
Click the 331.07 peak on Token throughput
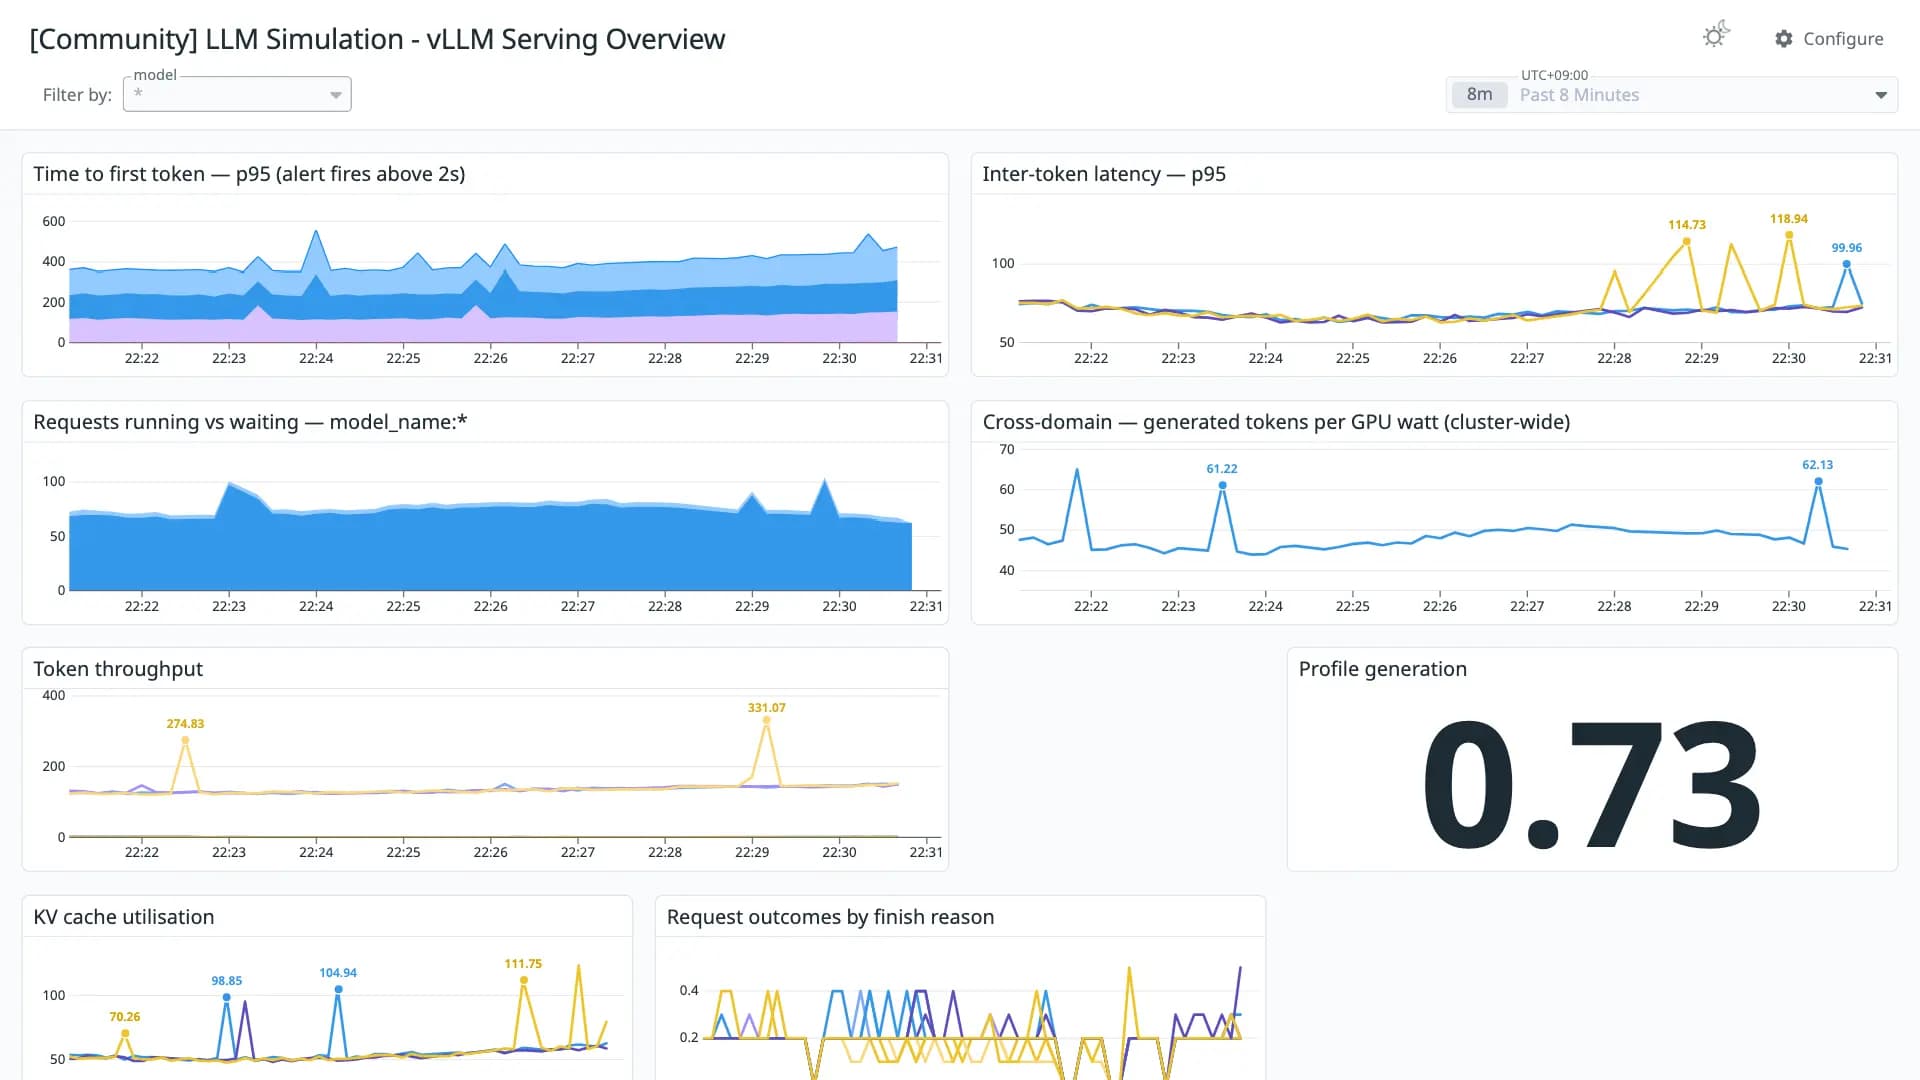point(767,720)
